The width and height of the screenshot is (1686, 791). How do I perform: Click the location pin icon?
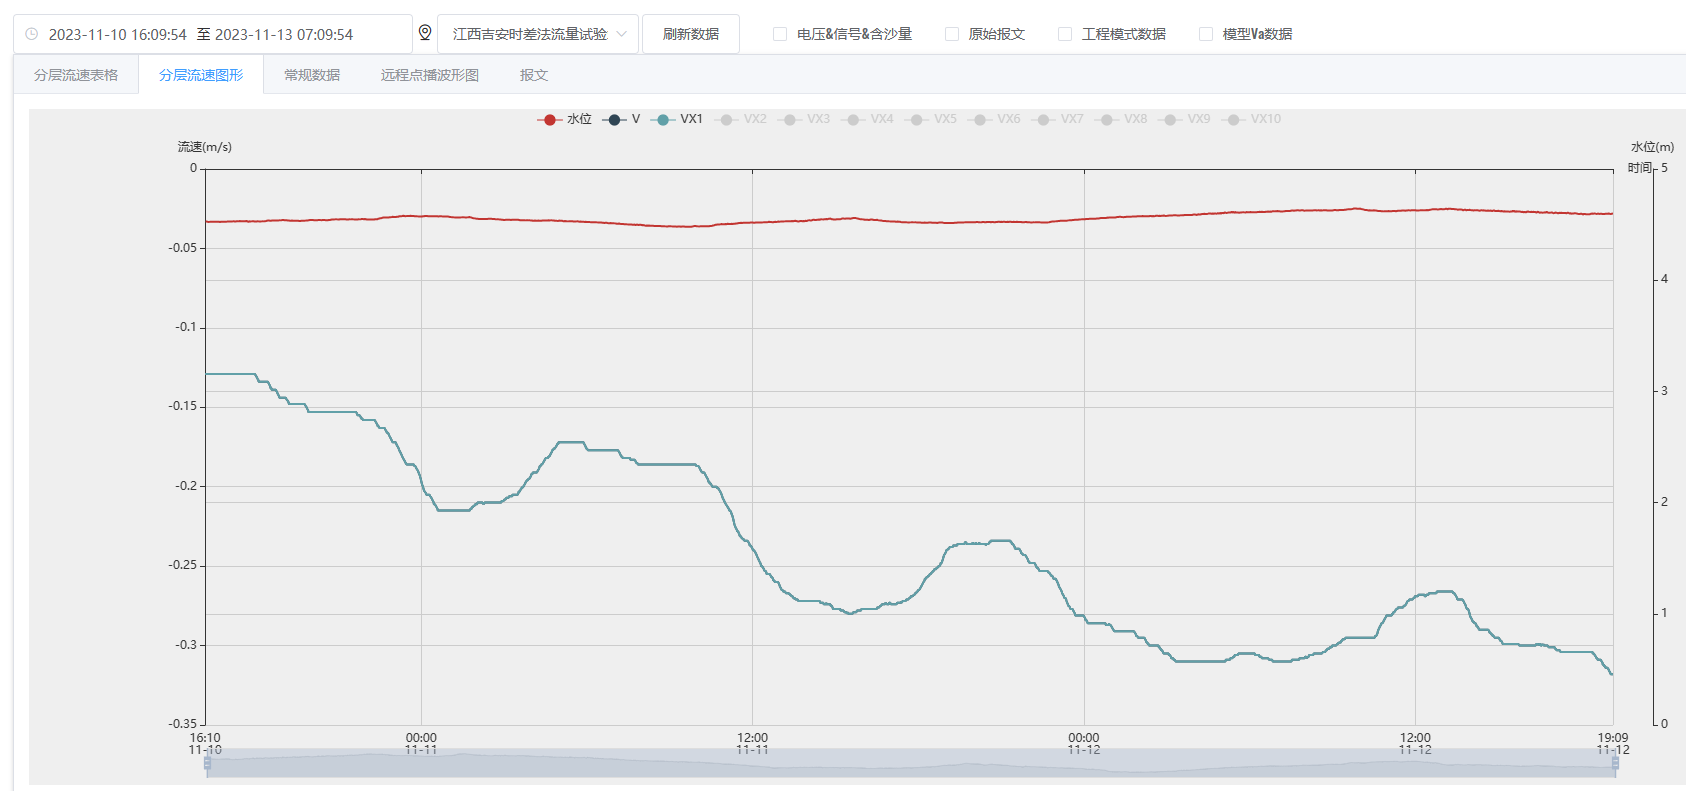click(425, 33)
